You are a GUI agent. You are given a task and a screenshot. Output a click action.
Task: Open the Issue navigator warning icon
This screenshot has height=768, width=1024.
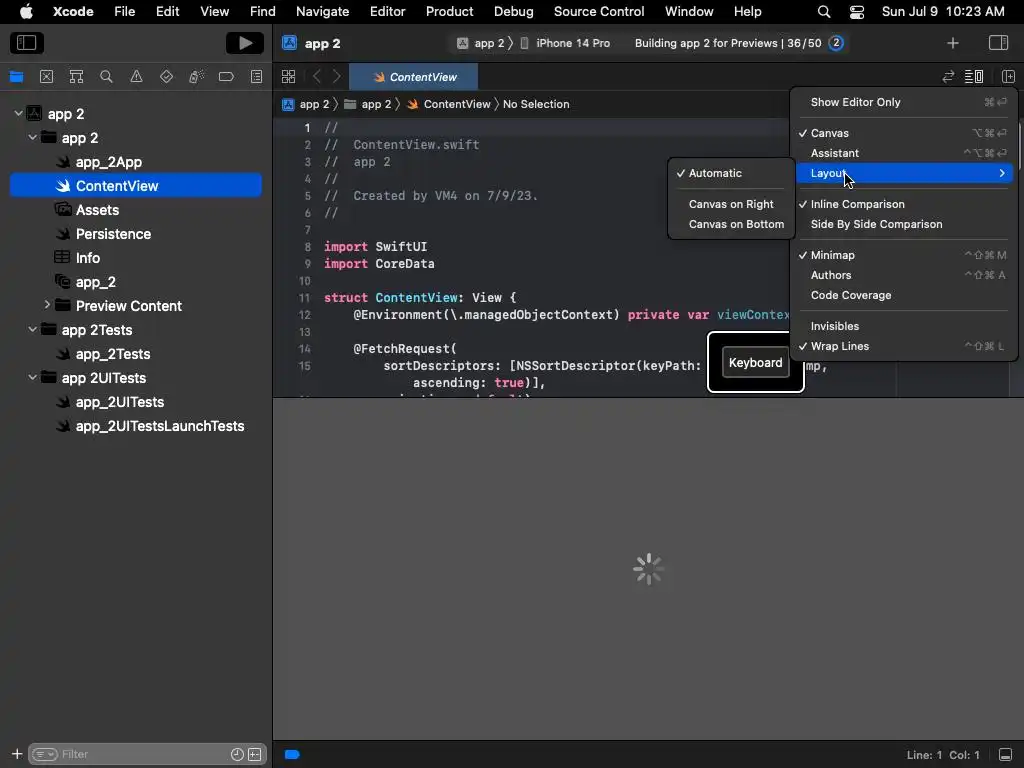[x=136, y=77]
